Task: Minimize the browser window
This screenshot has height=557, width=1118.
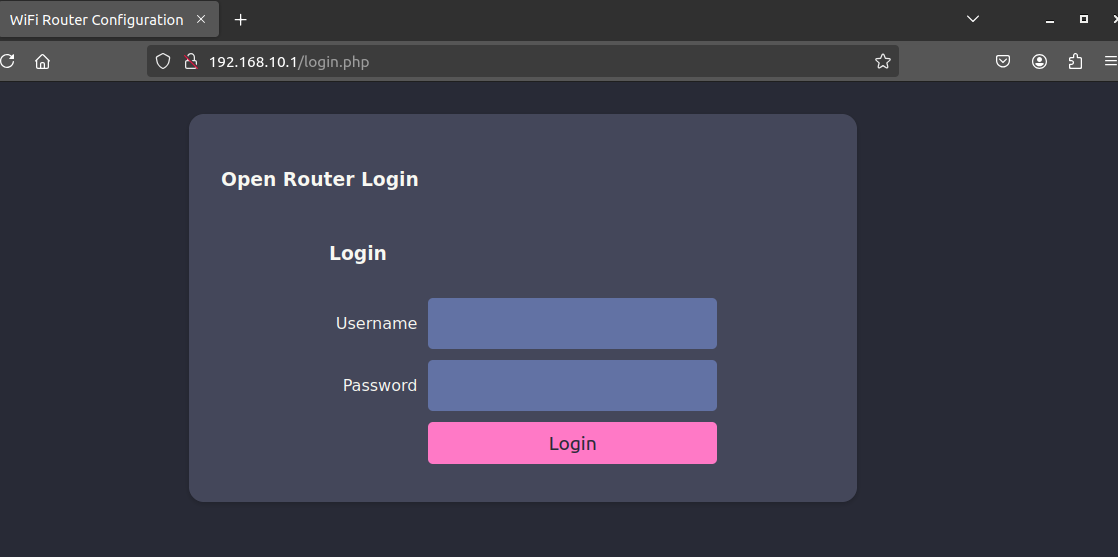Action: (1049, 20)
